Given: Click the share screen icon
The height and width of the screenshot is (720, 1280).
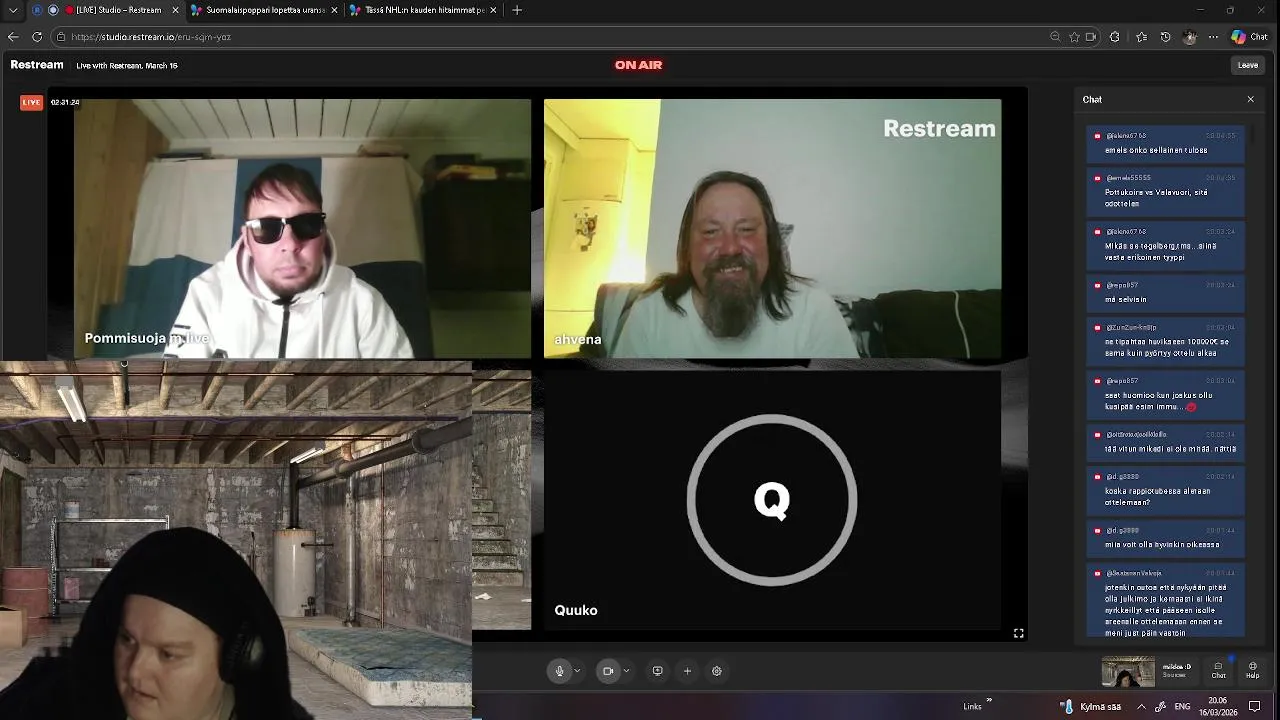Looking at the screenshot, I should [x=657, y=671].
